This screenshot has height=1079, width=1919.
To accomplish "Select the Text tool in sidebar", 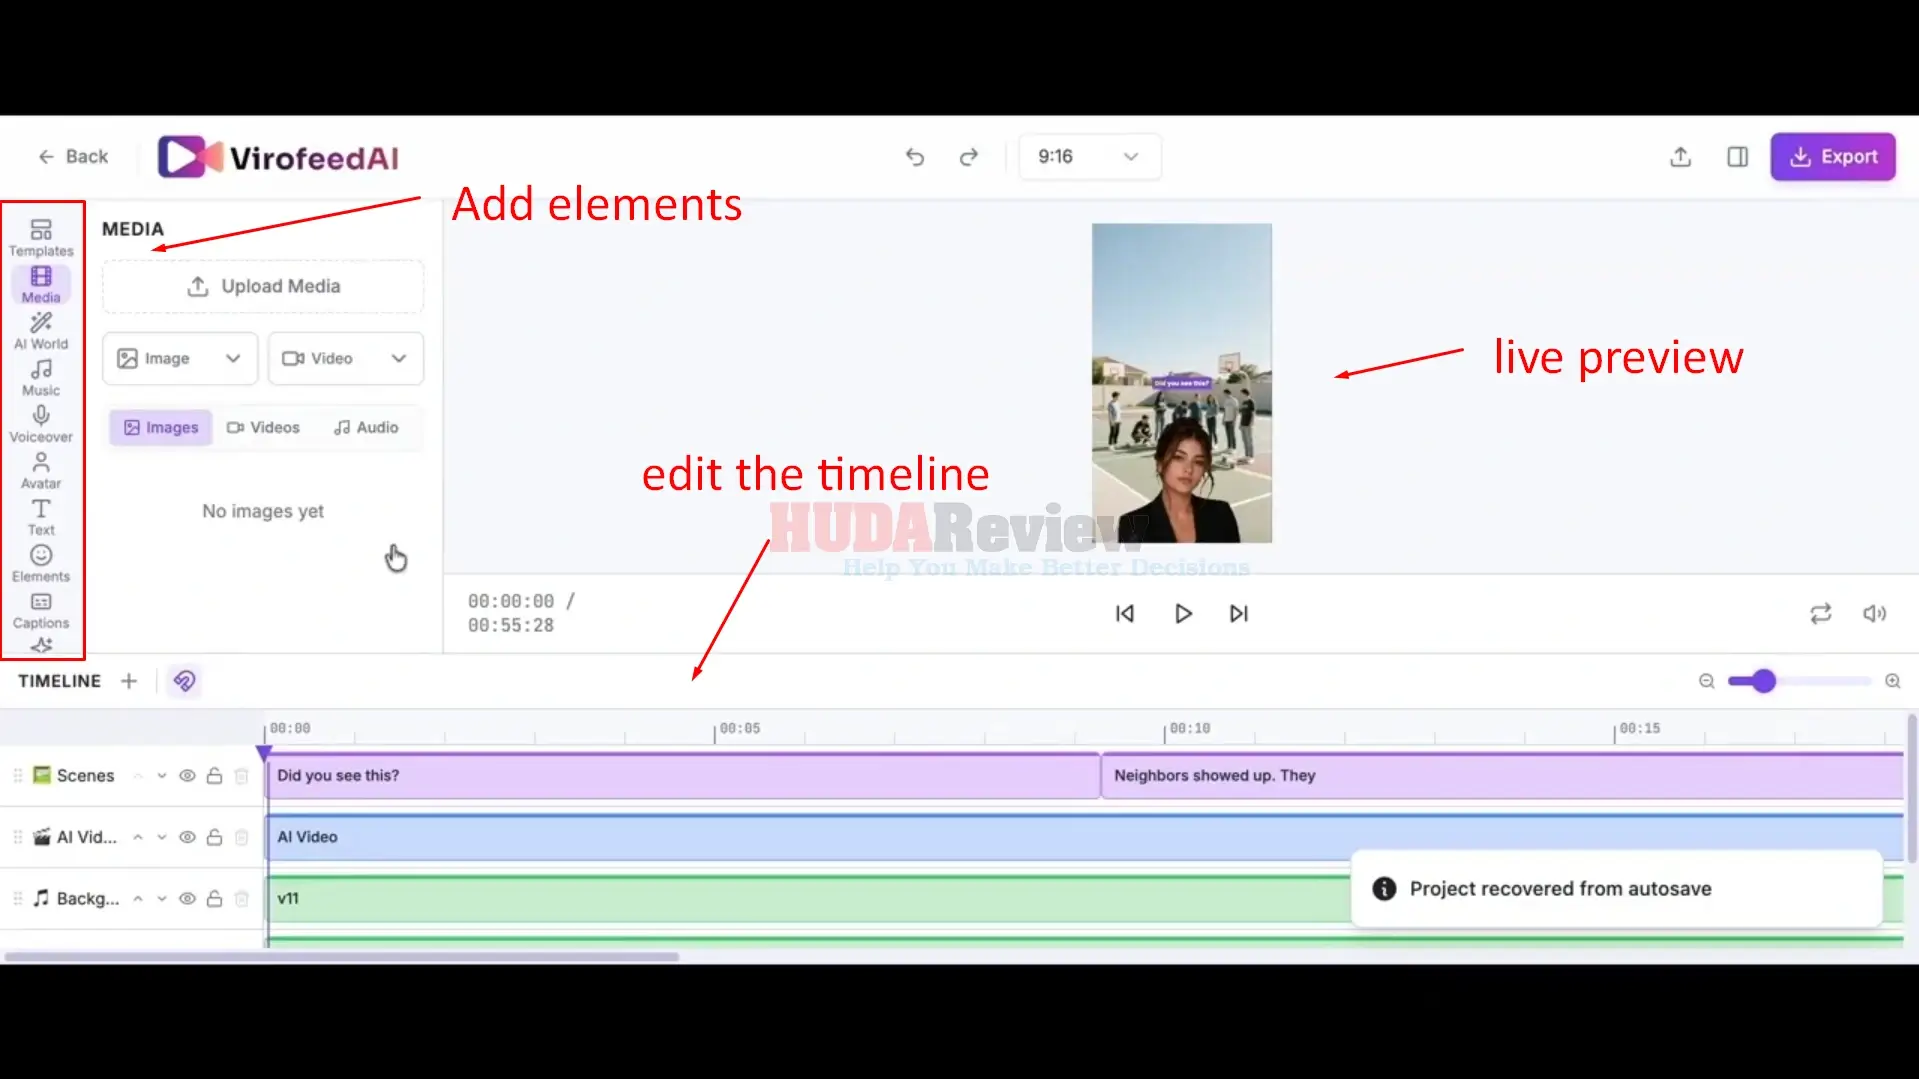I will pyautogui.click(x=41, y=517).
